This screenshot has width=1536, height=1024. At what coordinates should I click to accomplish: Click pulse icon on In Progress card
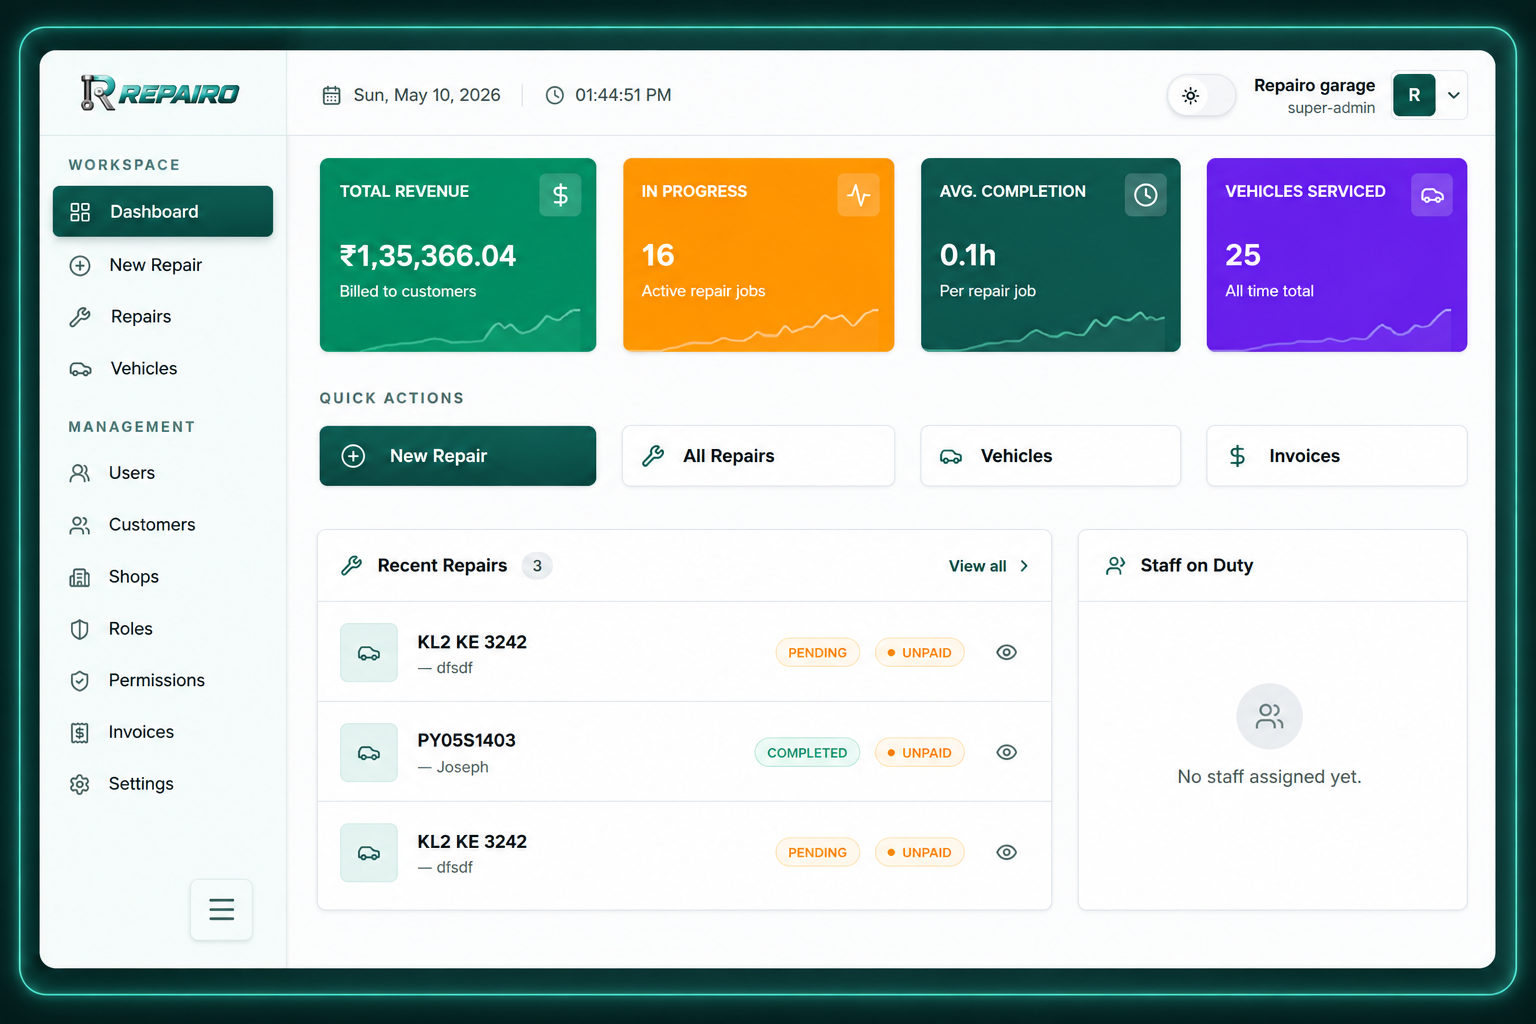pos(858,195)
